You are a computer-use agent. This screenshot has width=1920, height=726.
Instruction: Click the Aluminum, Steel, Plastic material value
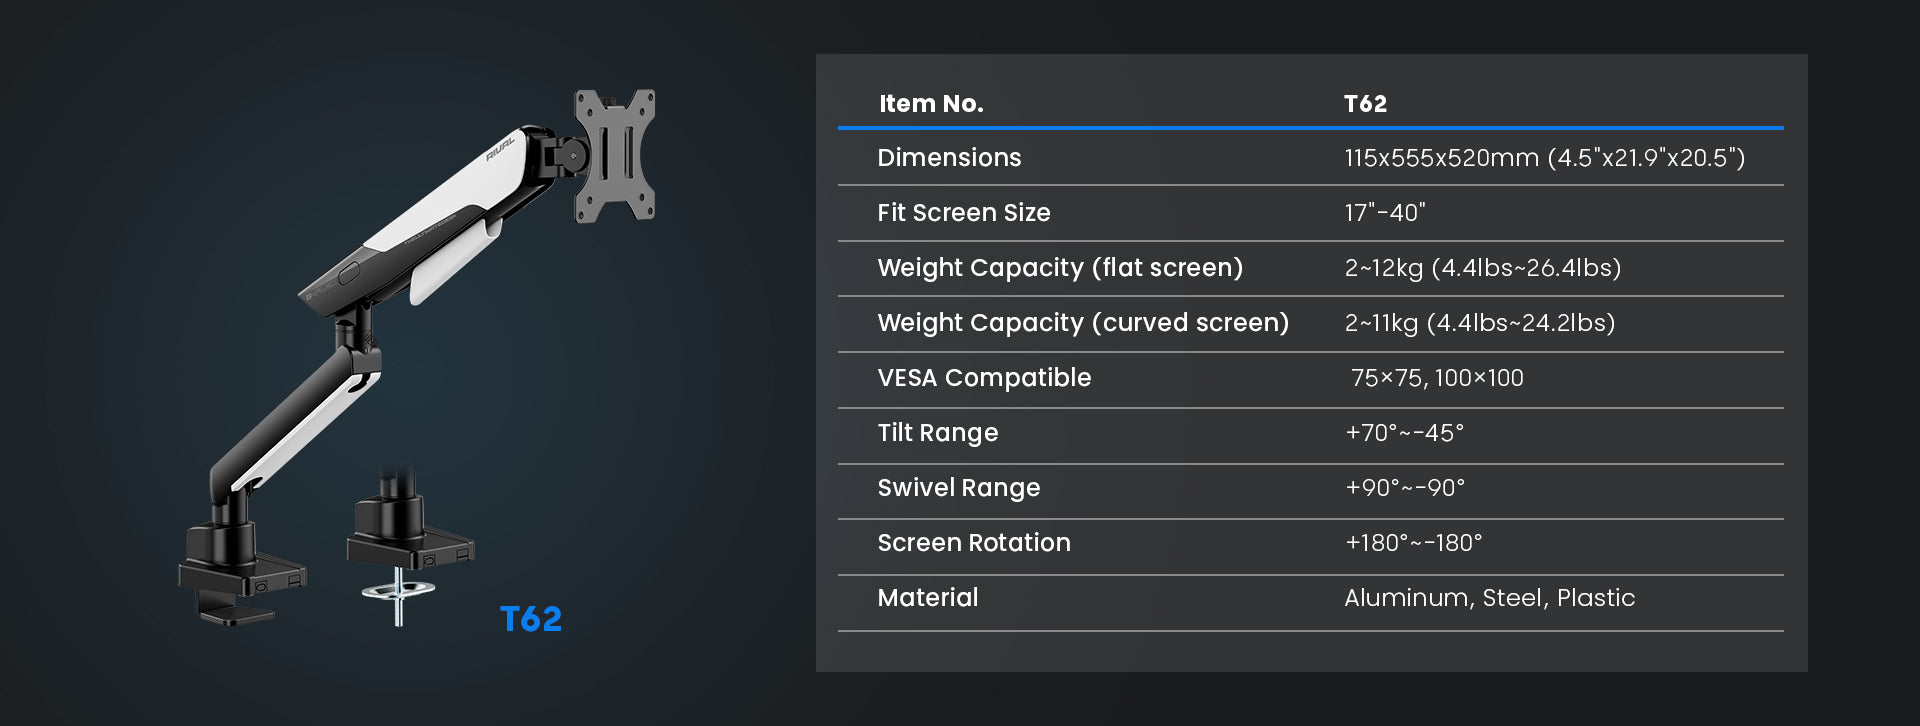(1488, 598)
